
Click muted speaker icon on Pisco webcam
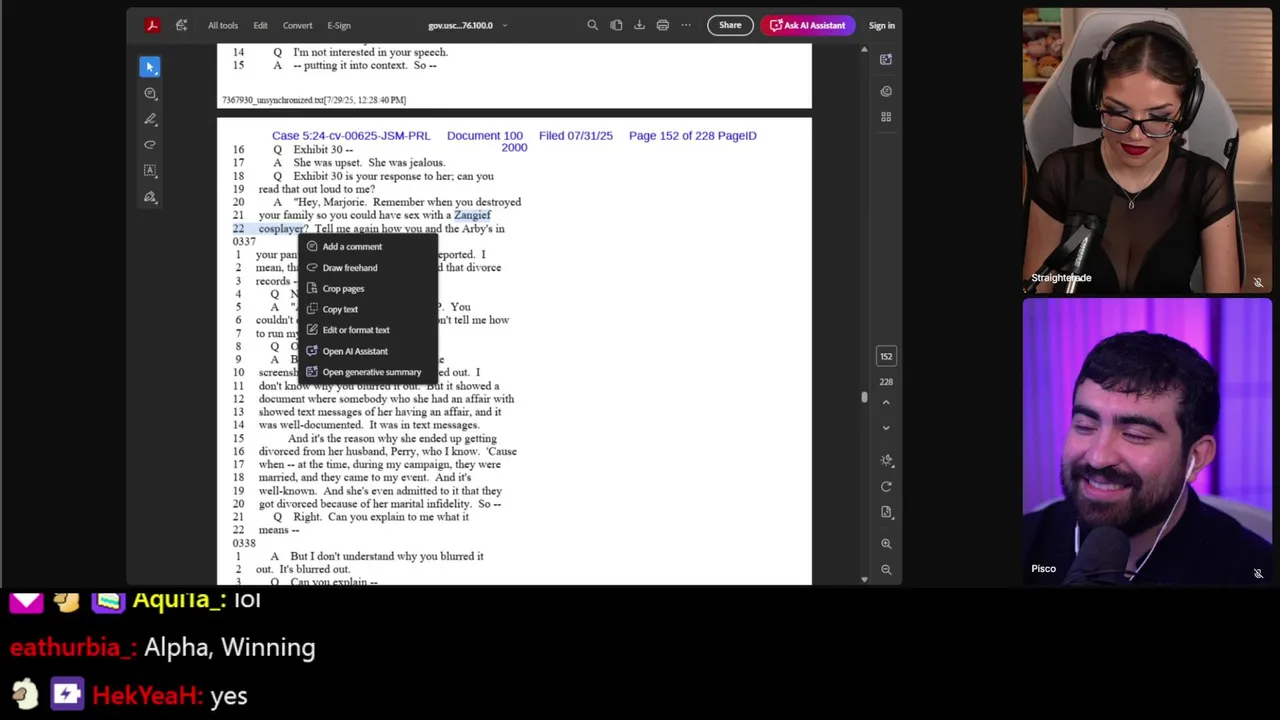tap(1258, 573)
